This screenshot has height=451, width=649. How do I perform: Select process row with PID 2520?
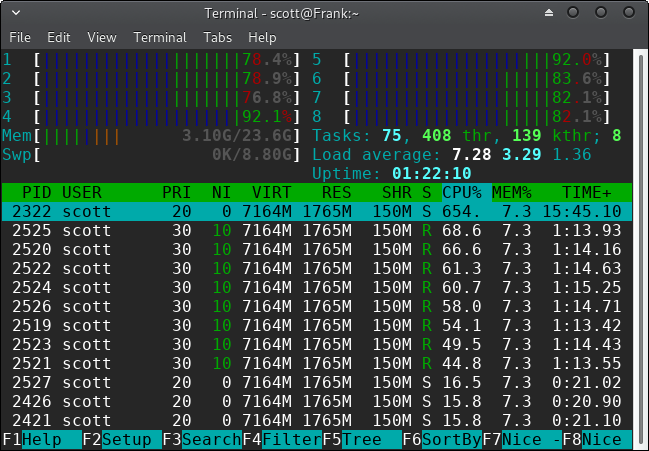point(317,249)
